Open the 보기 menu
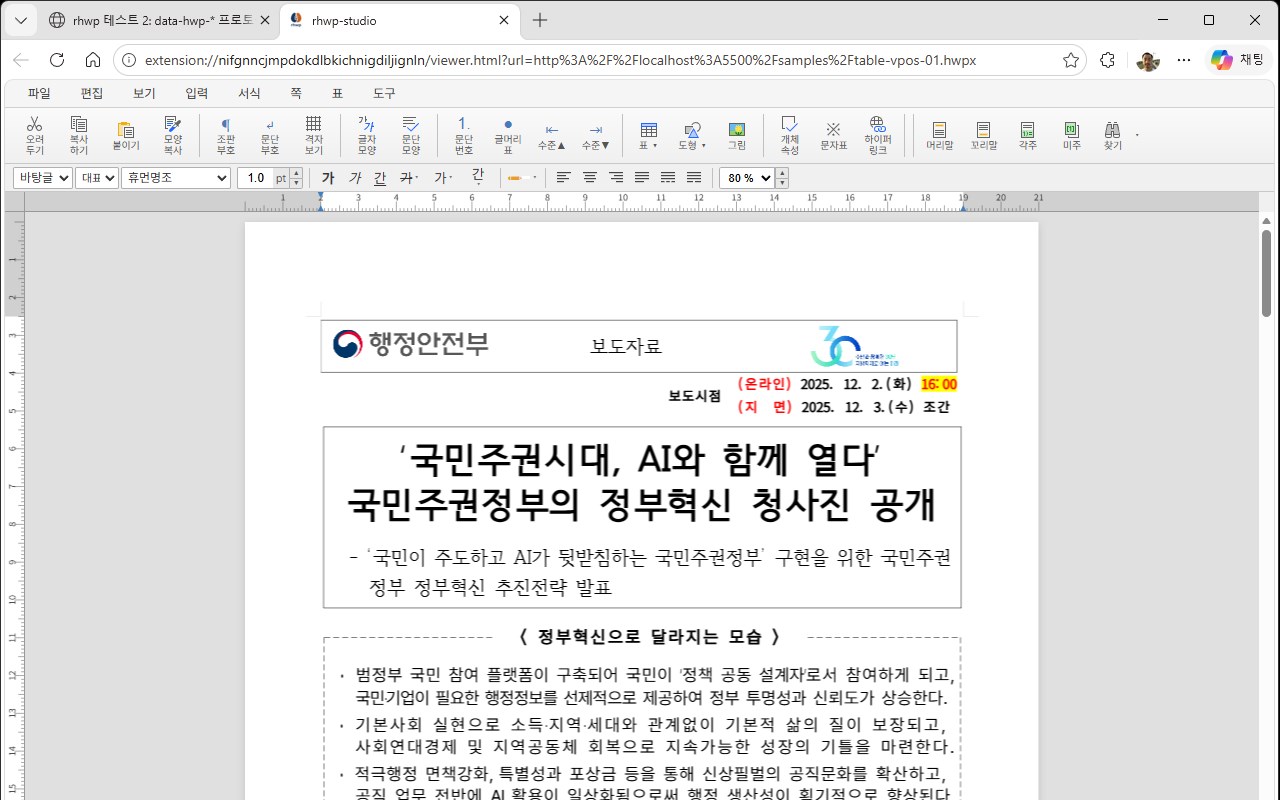Screen dimensions: 1280x800 click(x=144, y=93)
